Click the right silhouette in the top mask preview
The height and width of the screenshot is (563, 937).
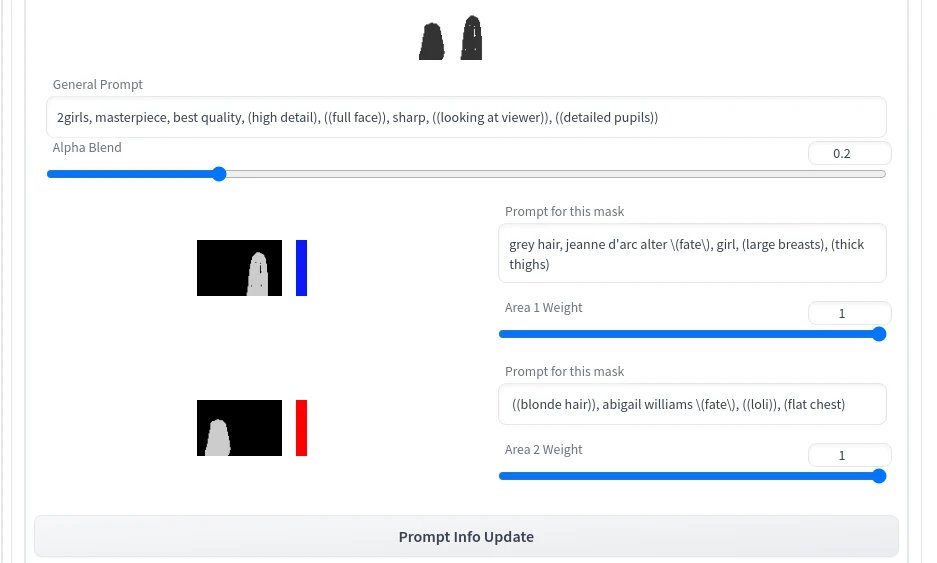point(471,40)
